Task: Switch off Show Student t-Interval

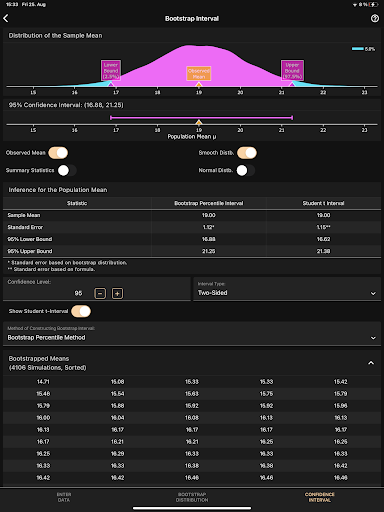Action: (81, 311)
